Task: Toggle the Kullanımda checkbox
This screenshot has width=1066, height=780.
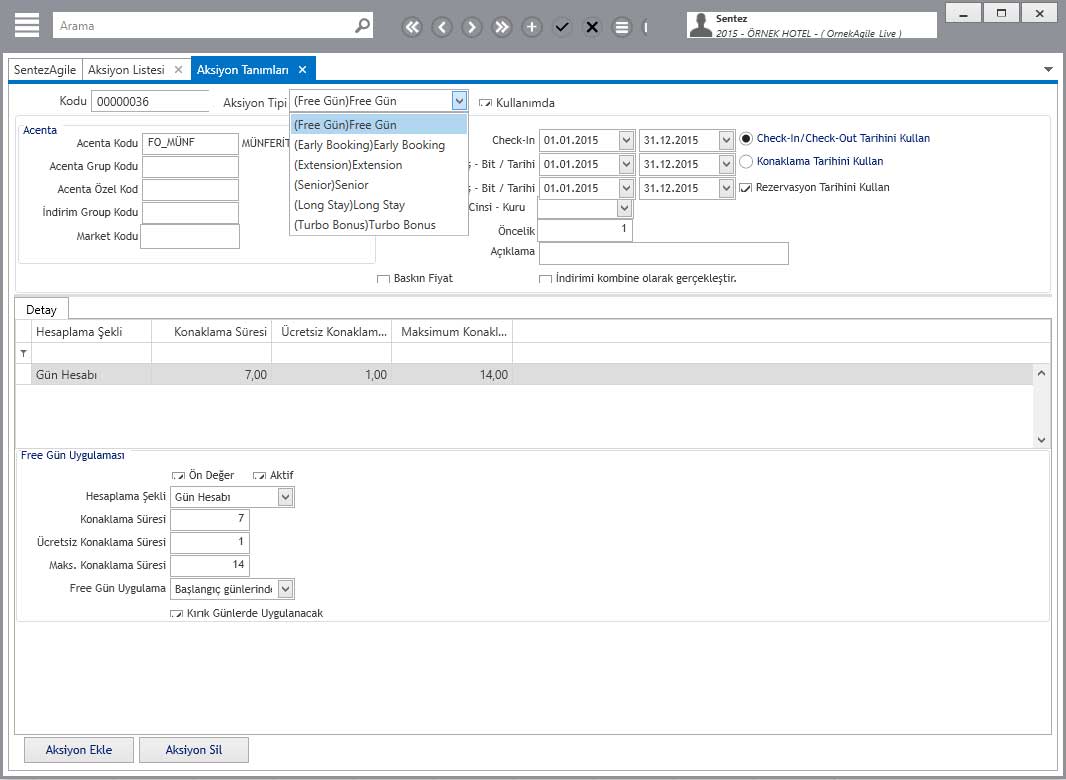Action: click(x=485, y=103)
